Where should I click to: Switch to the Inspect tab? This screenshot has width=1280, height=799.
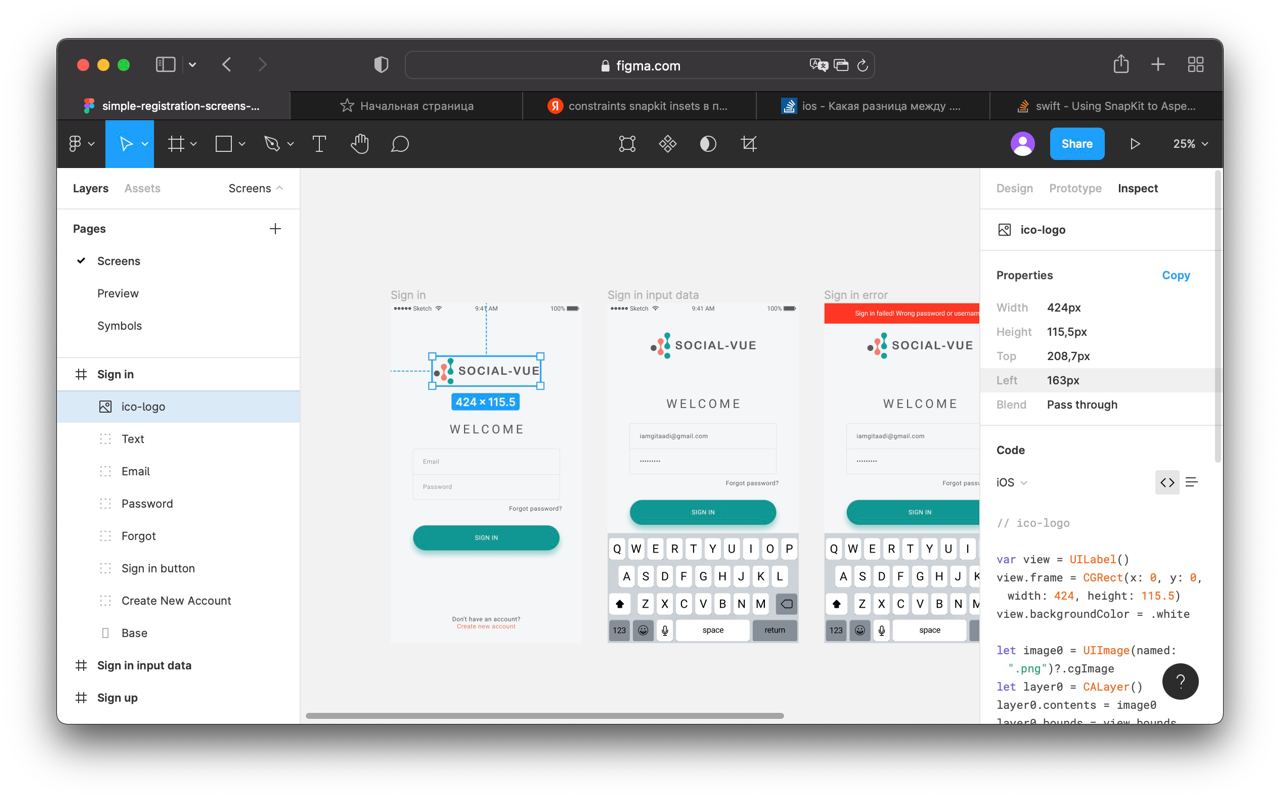1138,188
